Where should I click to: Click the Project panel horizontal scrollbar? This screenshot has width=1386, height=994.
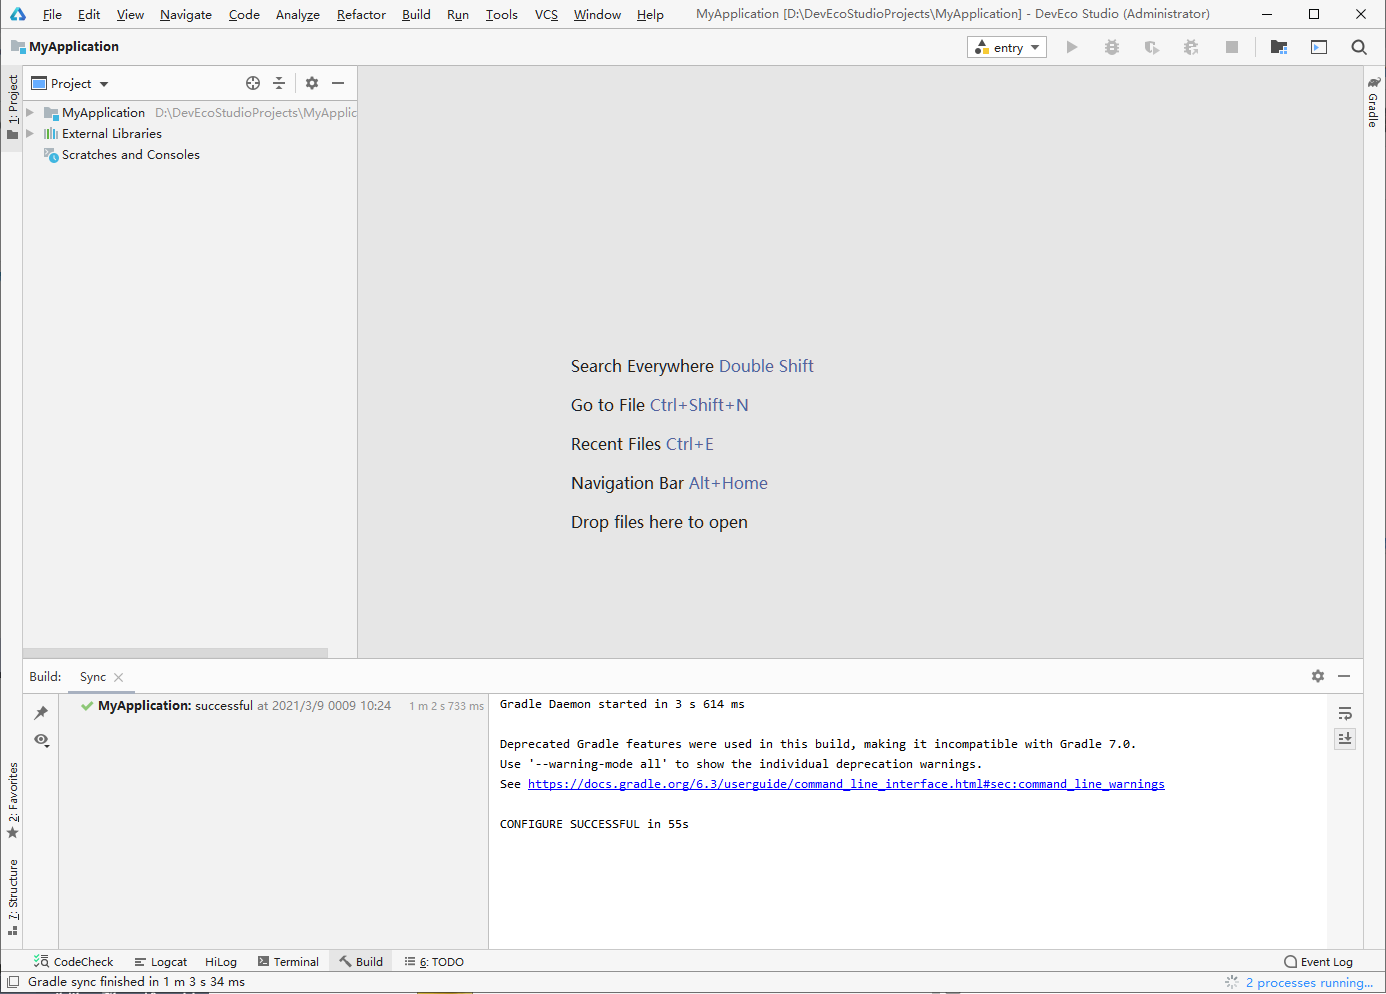tap(176, 653)
